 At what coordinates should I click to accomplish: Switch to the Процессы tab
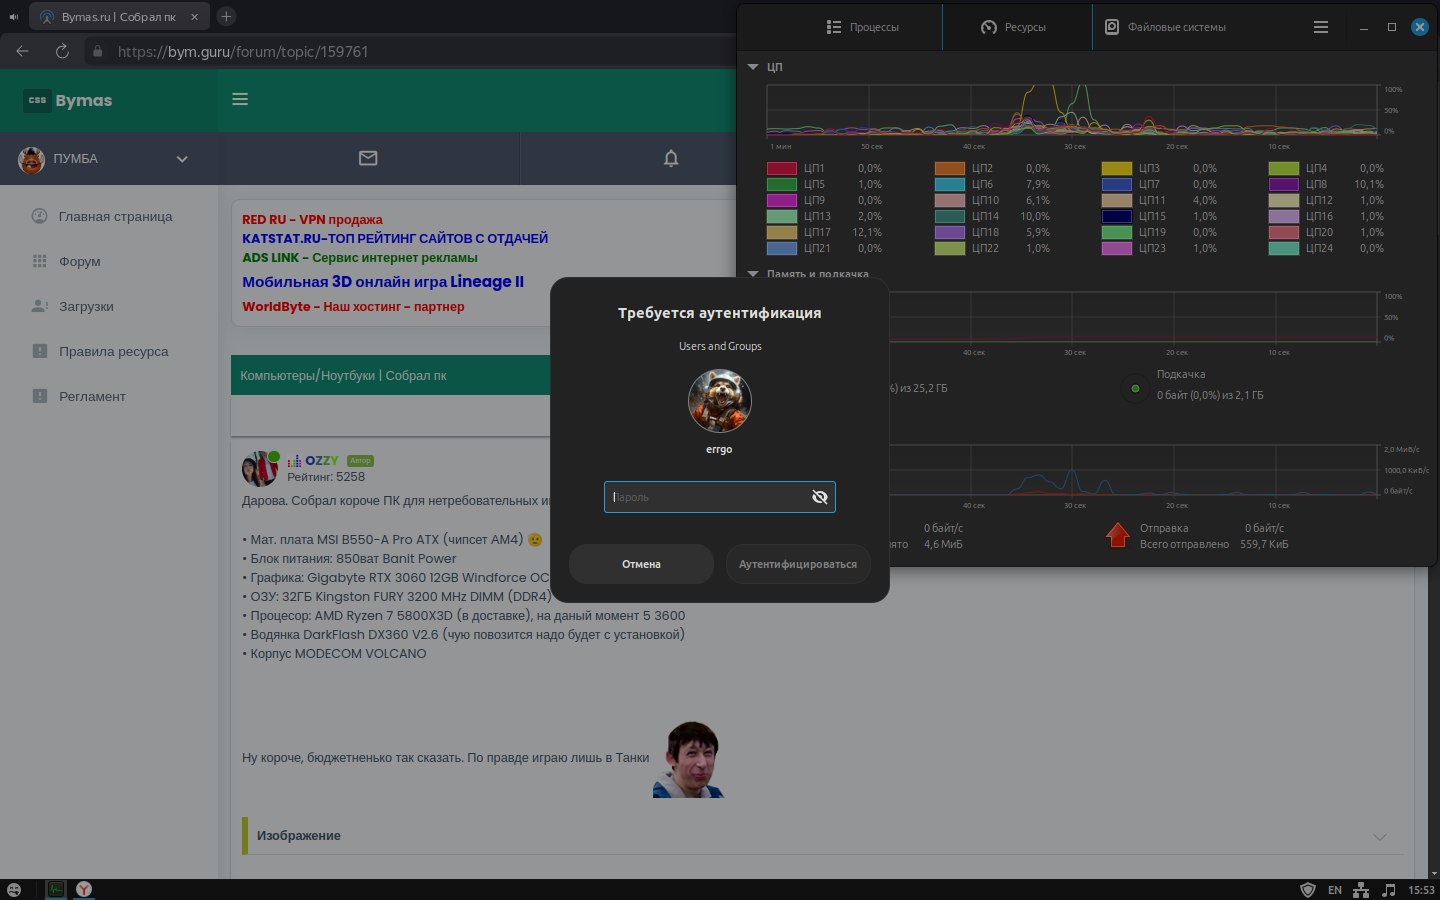pos(862,27)
